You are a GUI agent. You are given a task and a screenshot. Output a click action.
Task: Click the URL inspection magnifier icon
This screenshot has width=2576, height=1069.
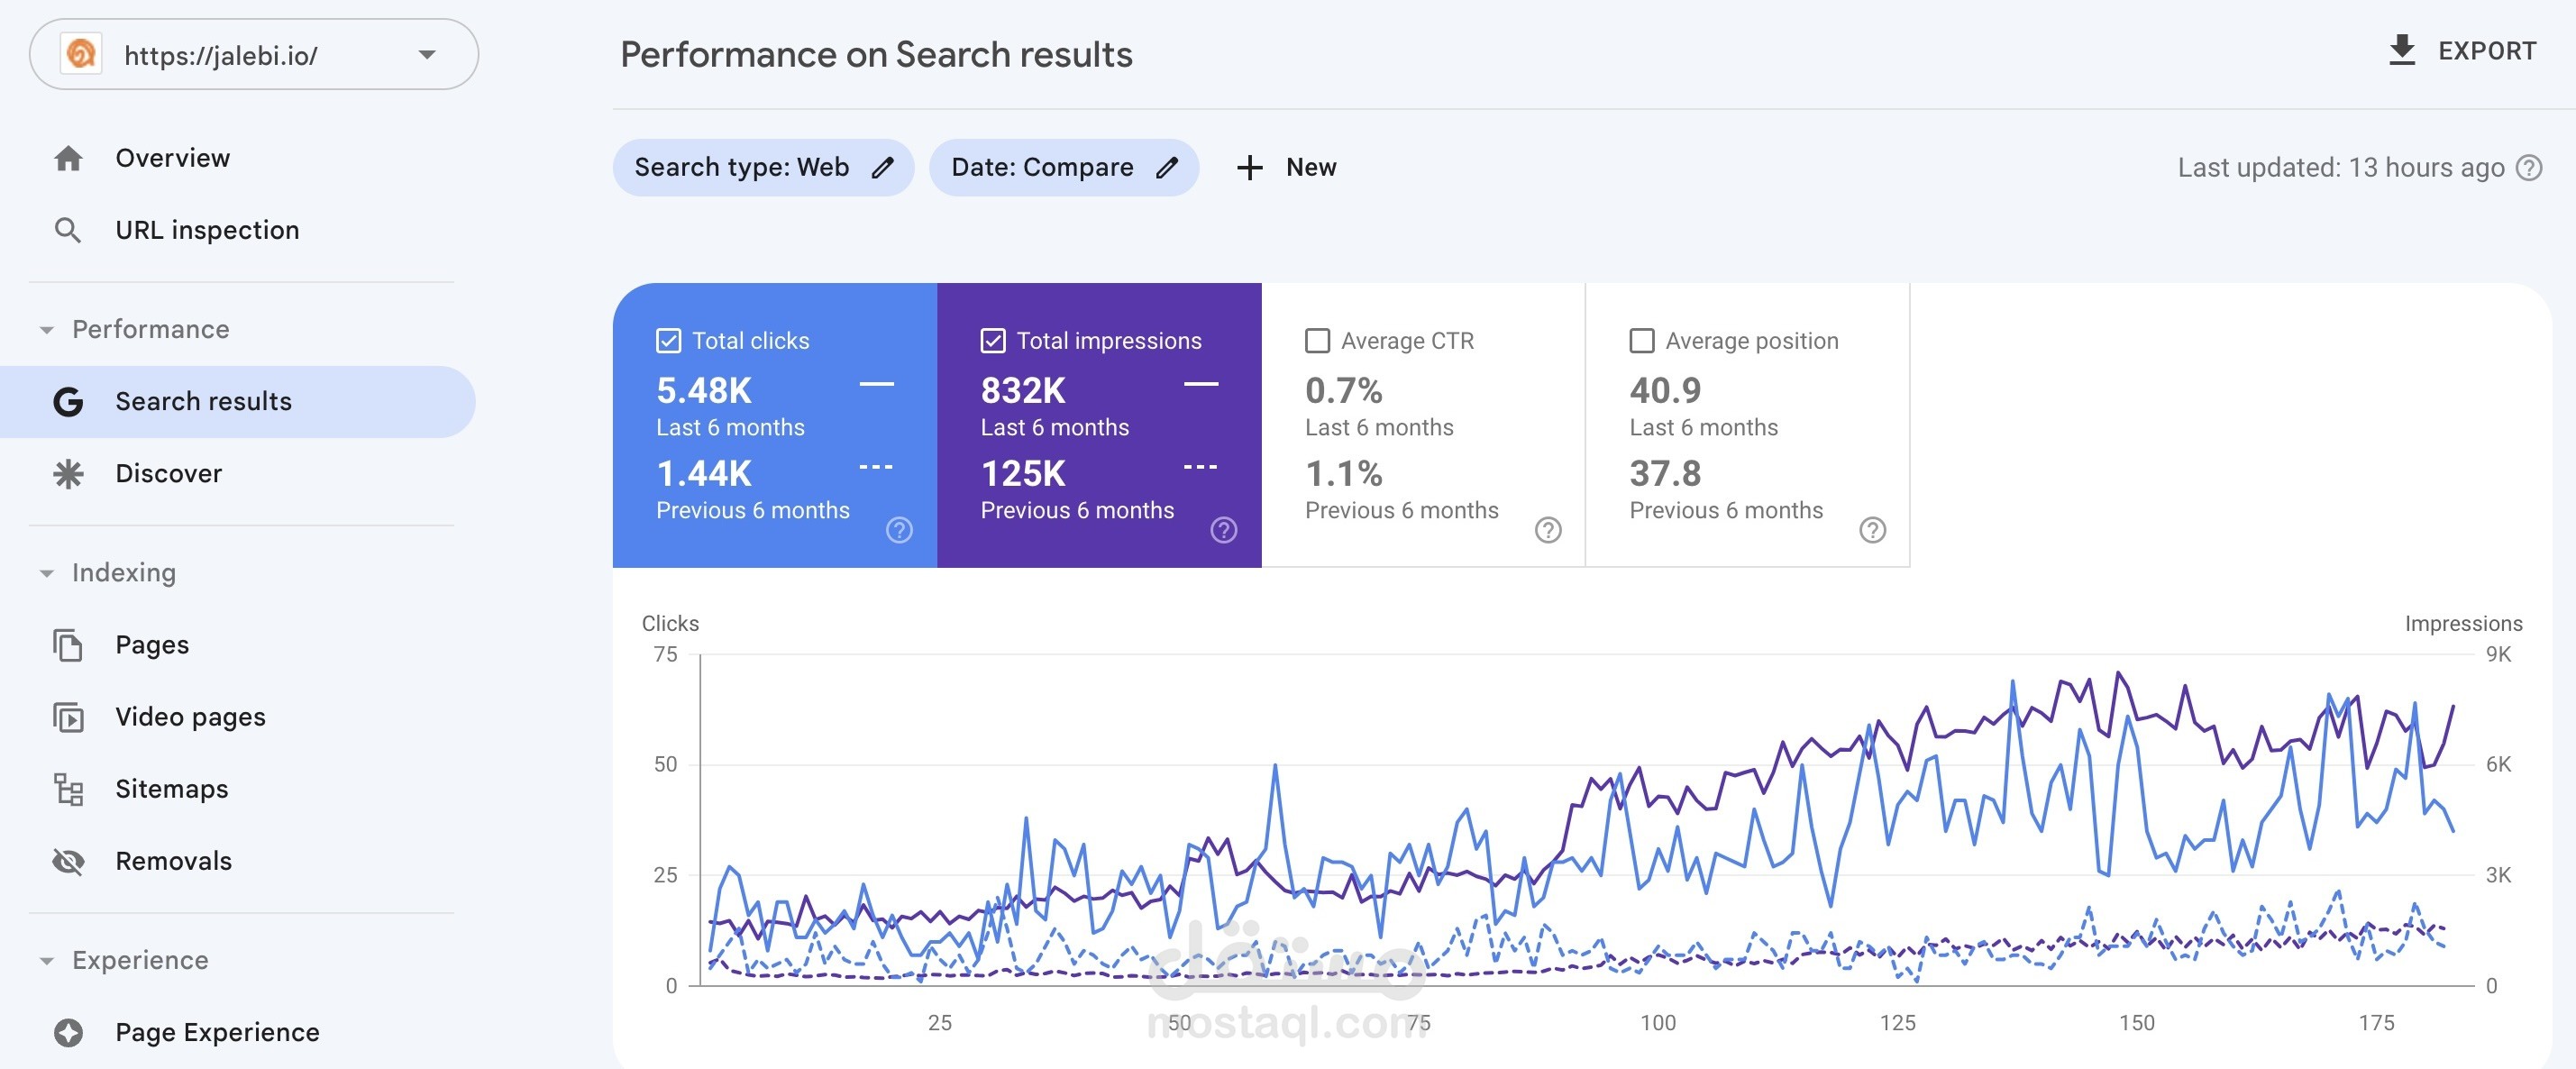point(68,230)
